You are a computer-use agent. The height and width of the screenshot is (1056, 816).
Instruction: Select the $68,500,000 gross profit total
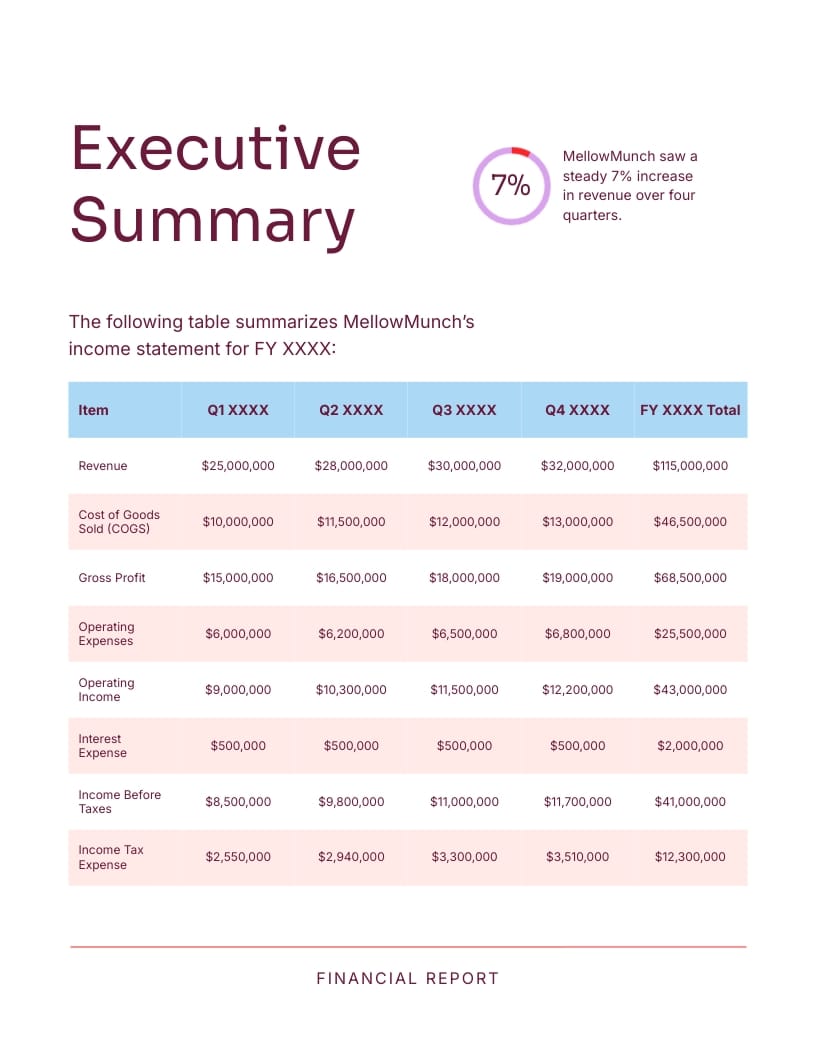[x=690, y=578]
